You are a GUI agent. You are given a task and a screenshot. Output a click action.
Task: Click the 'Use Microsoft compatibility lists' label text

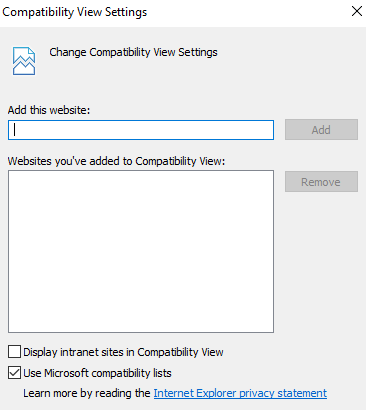point(97,373)
